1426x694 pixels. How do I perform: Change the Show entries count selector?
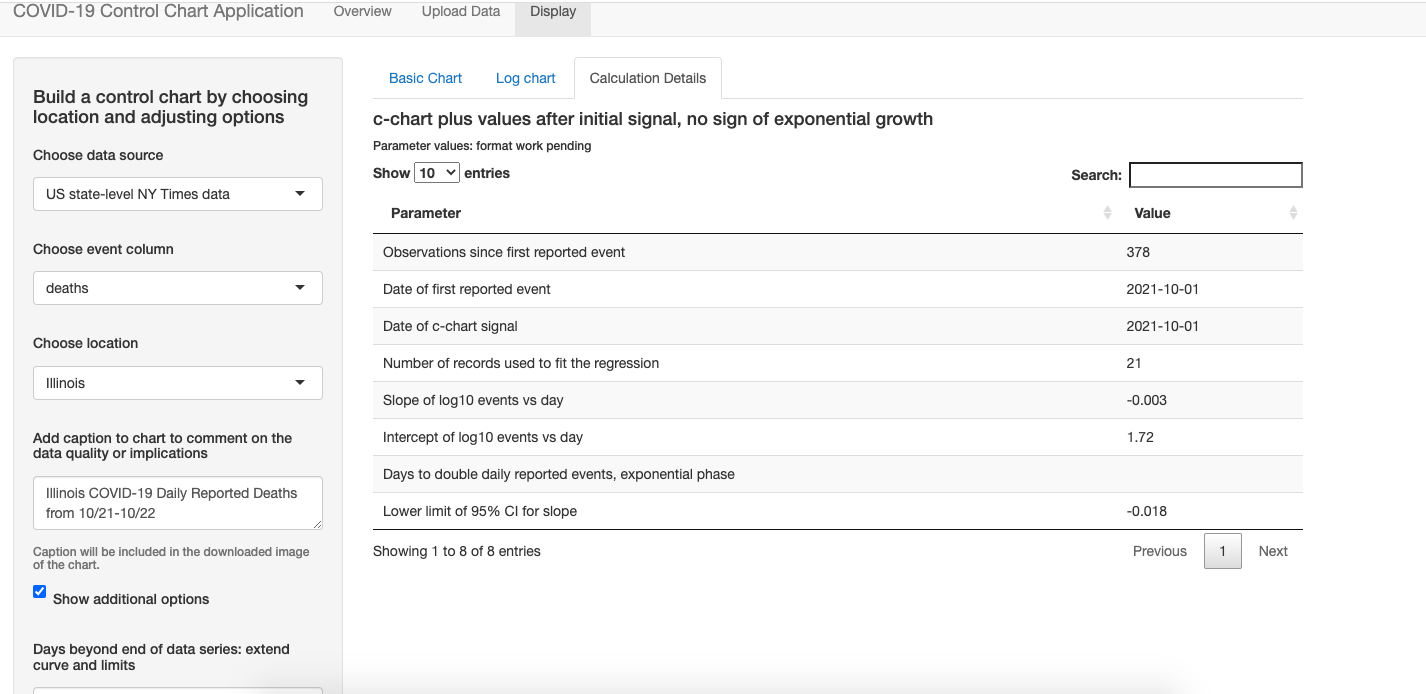click(437, 173)
